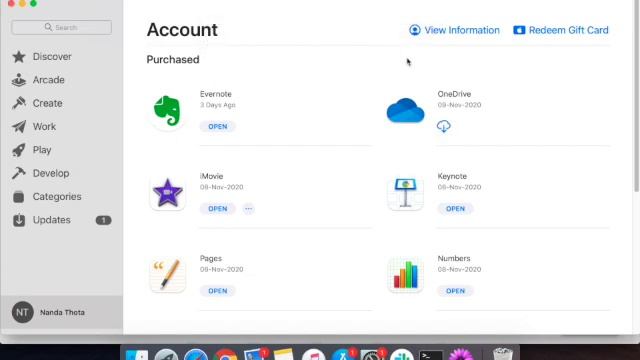This screenshot has width=640, height=360.
Task: Open Pages with its OPEN button
Action: click(x=218, y=291)
